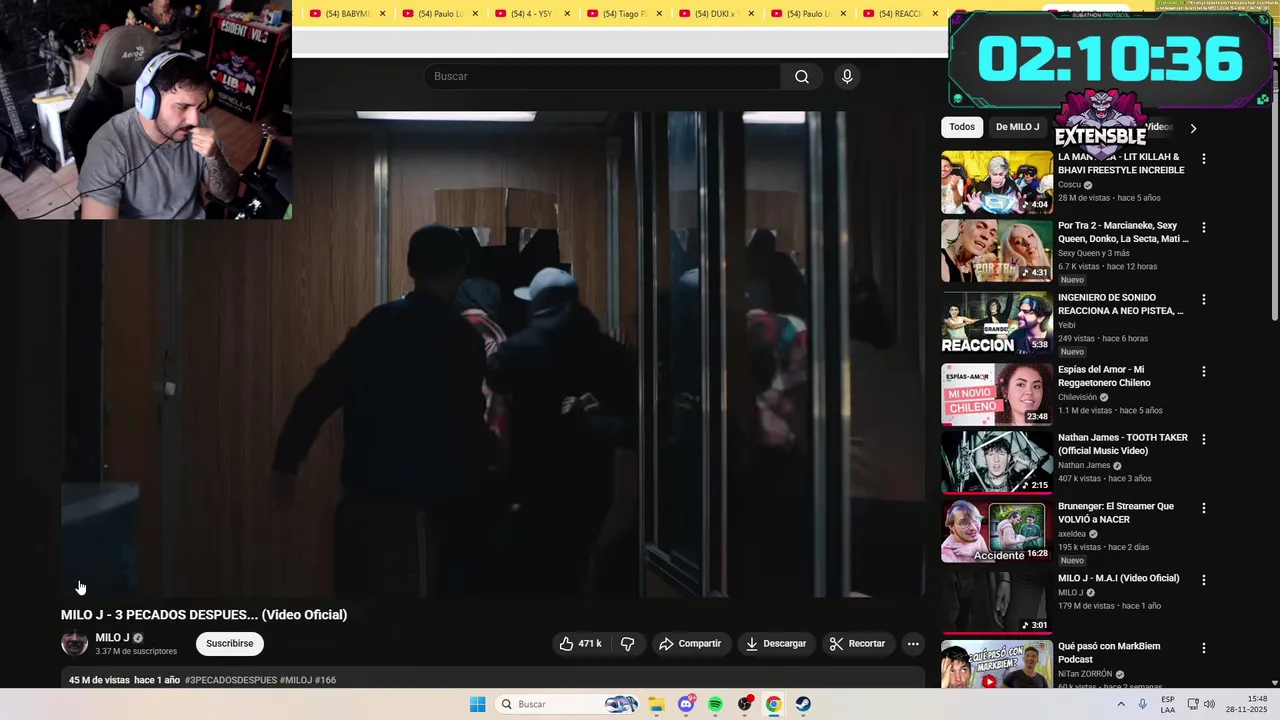Open options menu for Brunenger video
This screenshot has width=1280, height=720.
tap(1204, 508)
